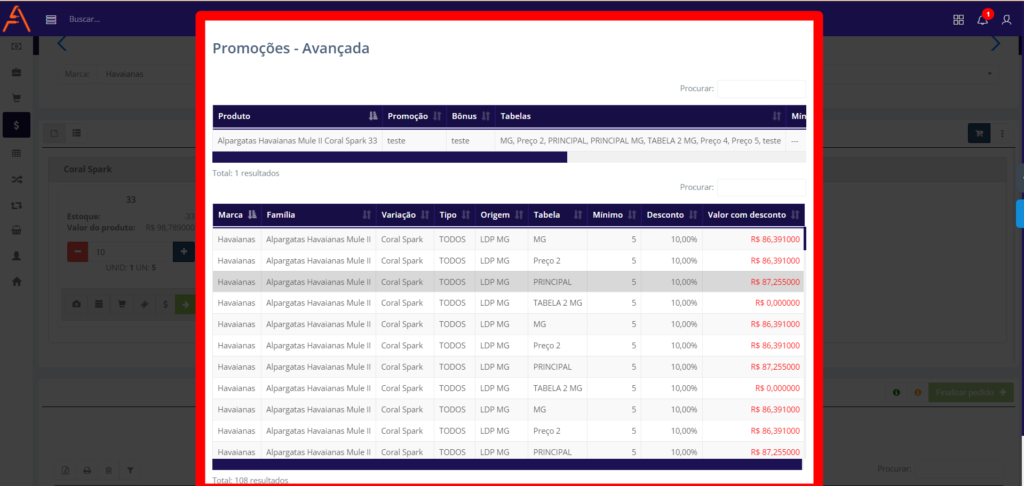The height and width of the screenshot is (486, 1024).
Task: Click the upper table horizontal scrollbar
Action: coord(390,157)
